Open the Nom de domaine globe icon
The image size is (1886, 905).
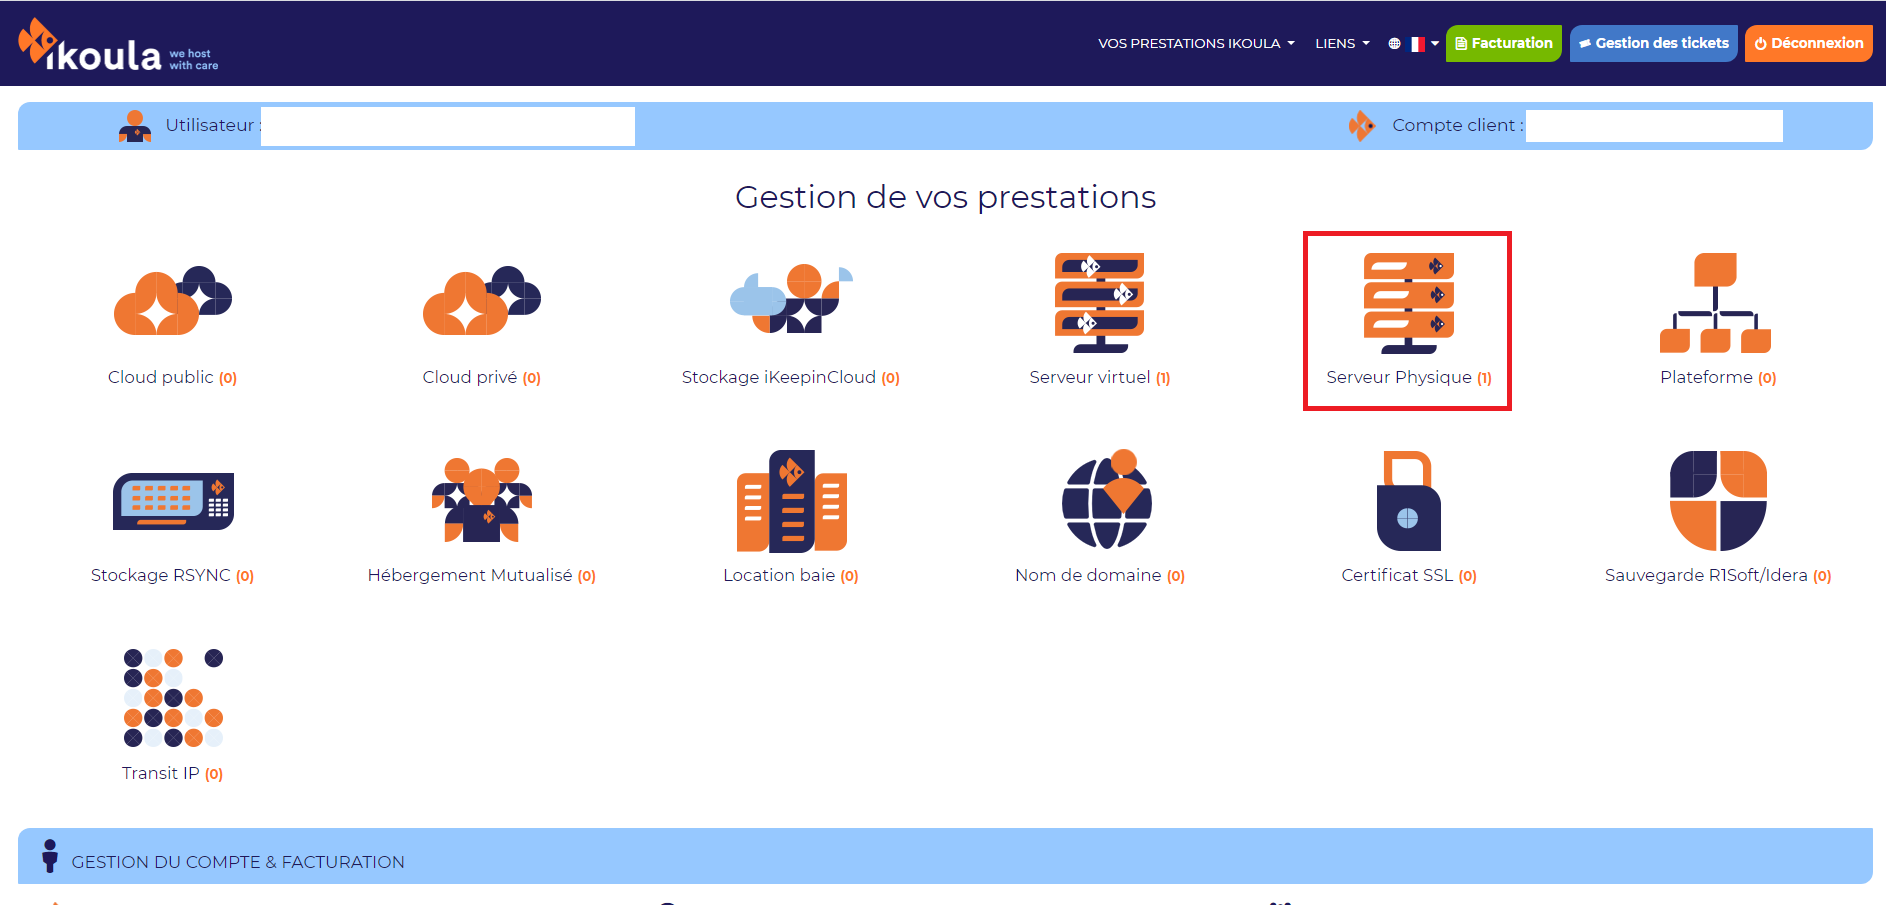click(1107, 499)
